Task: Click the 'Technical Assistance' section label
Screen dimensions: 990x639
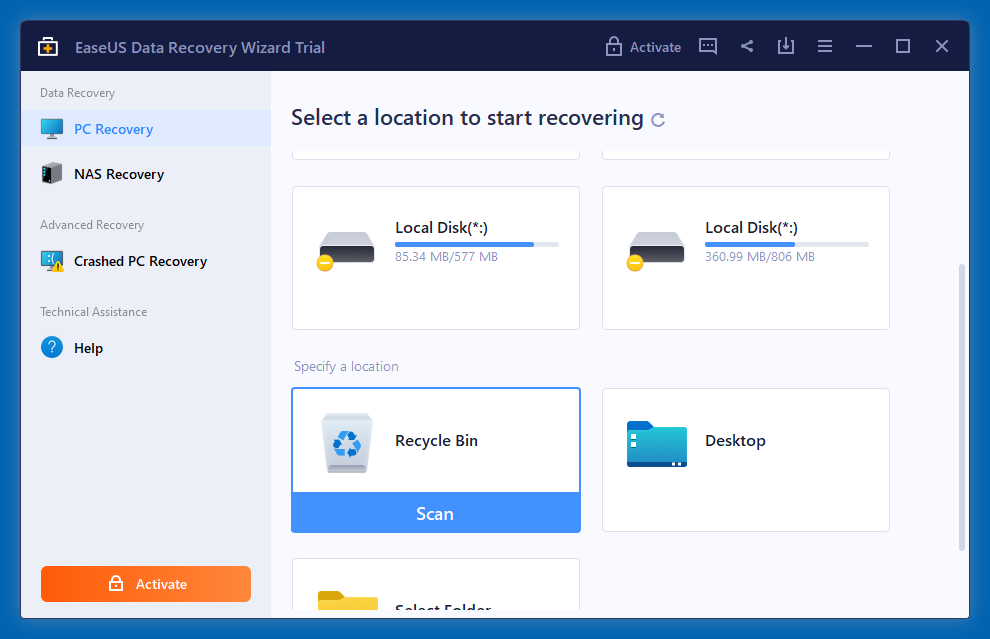Action: click(x=93, y=312)
